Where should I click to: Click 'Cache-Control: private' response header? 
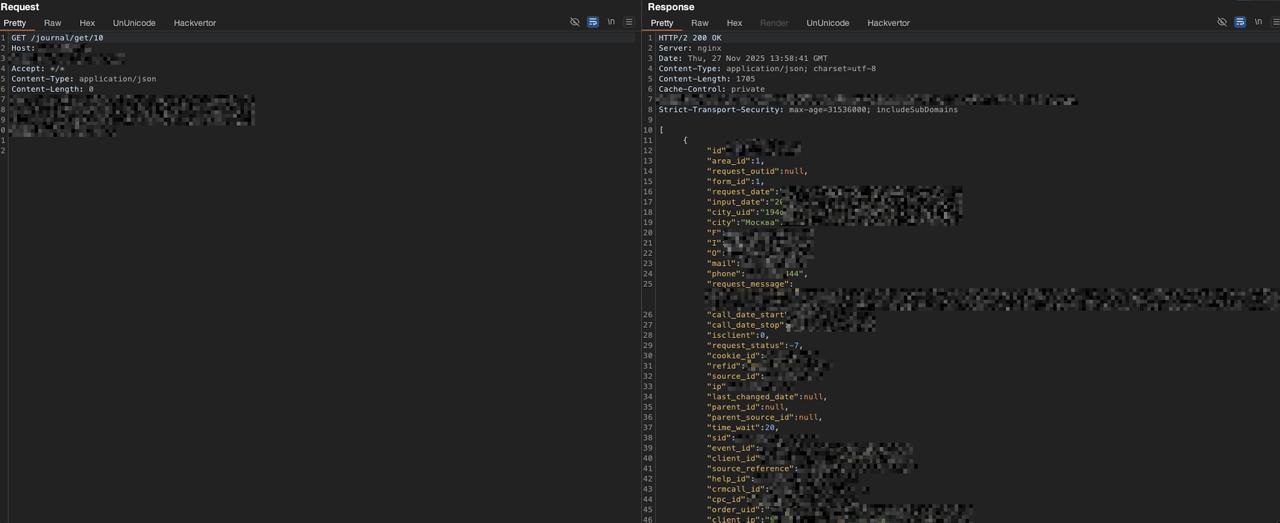(x=711, y=89)
